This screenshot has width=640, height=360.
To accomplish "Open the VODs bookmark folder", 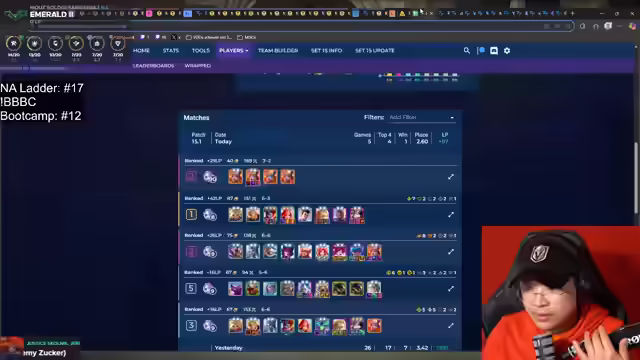I will (x=209, y=37).
